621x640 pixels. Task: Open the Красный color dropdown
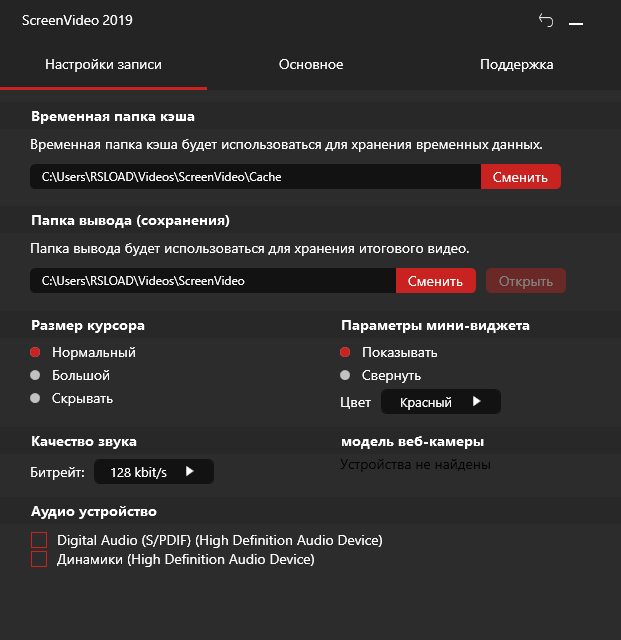pos(440,402)
